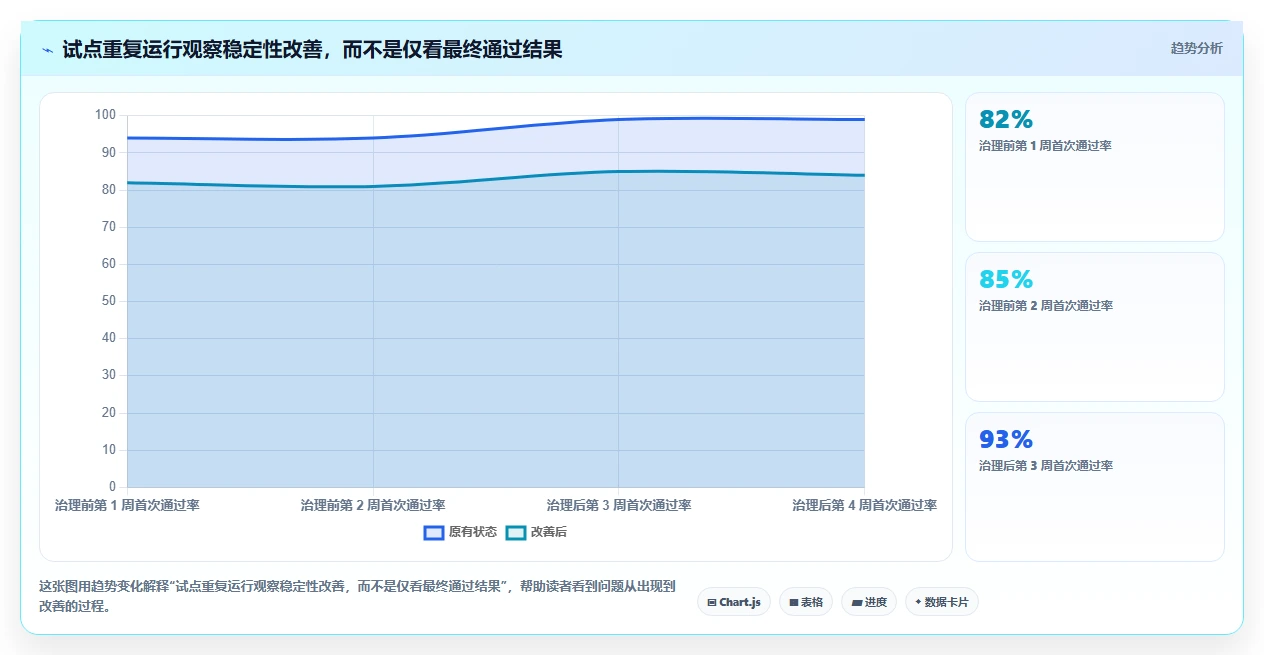Click the 原有状态 legend label
The height and width of the screenshot is (655, 1264).
473,532
